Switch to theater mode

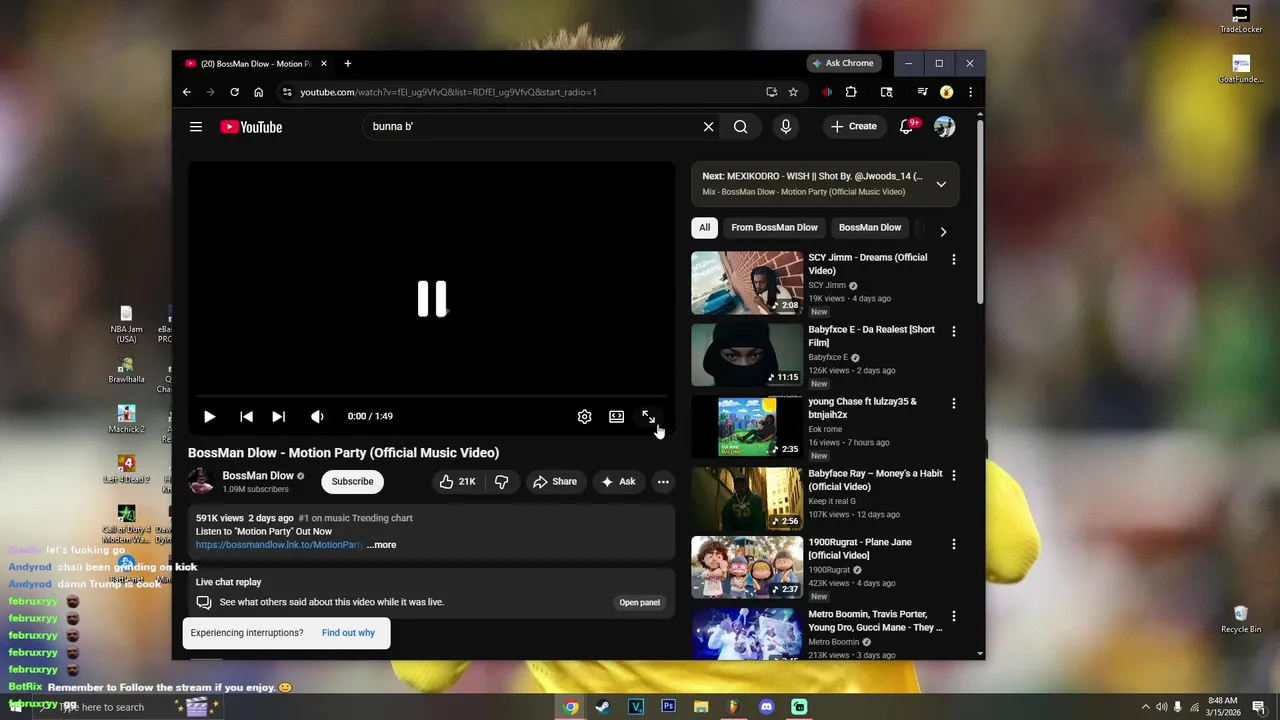point(617,416)
